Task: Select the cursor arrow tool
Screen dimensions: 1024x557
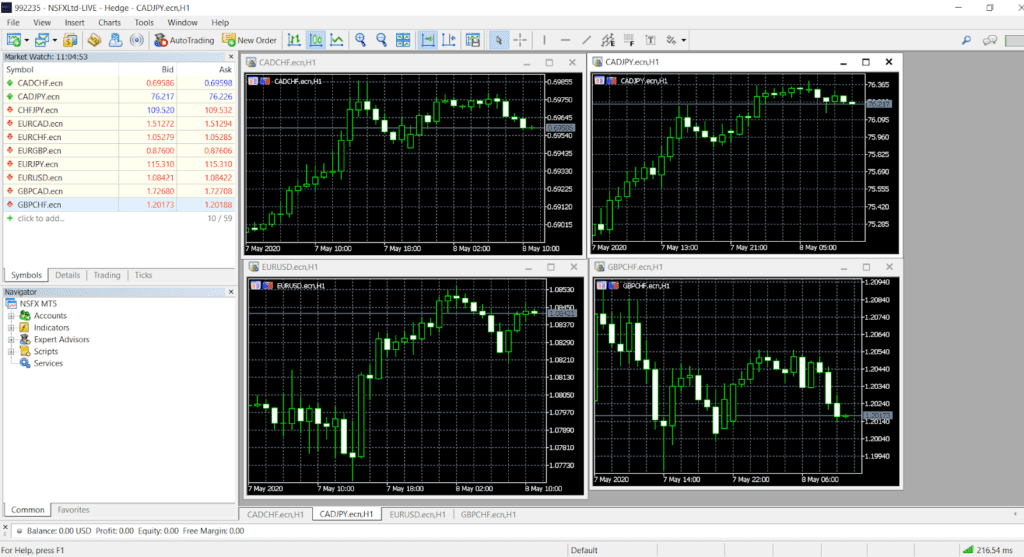Action: click(x=498, y=40)
